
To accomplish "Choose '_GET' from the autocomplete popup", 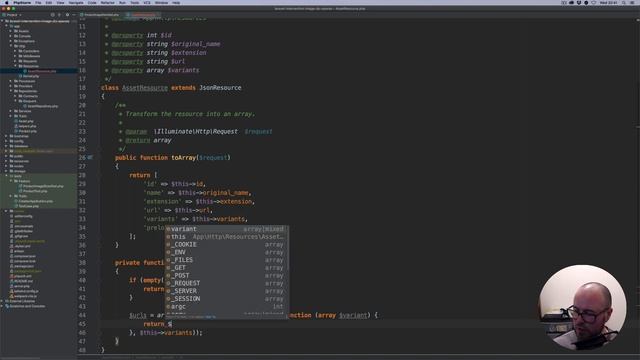I will [227, 268].
